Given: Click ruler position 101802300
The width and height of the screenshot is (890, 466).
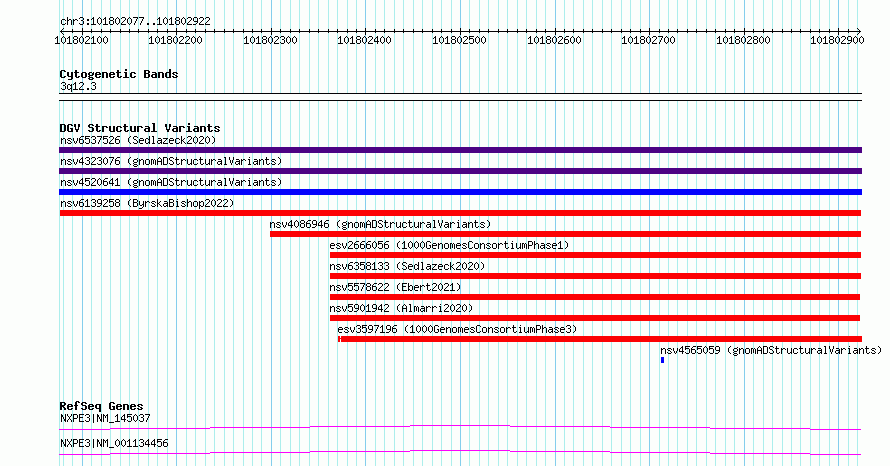Looking at the screenshot, I should (270, 40).
